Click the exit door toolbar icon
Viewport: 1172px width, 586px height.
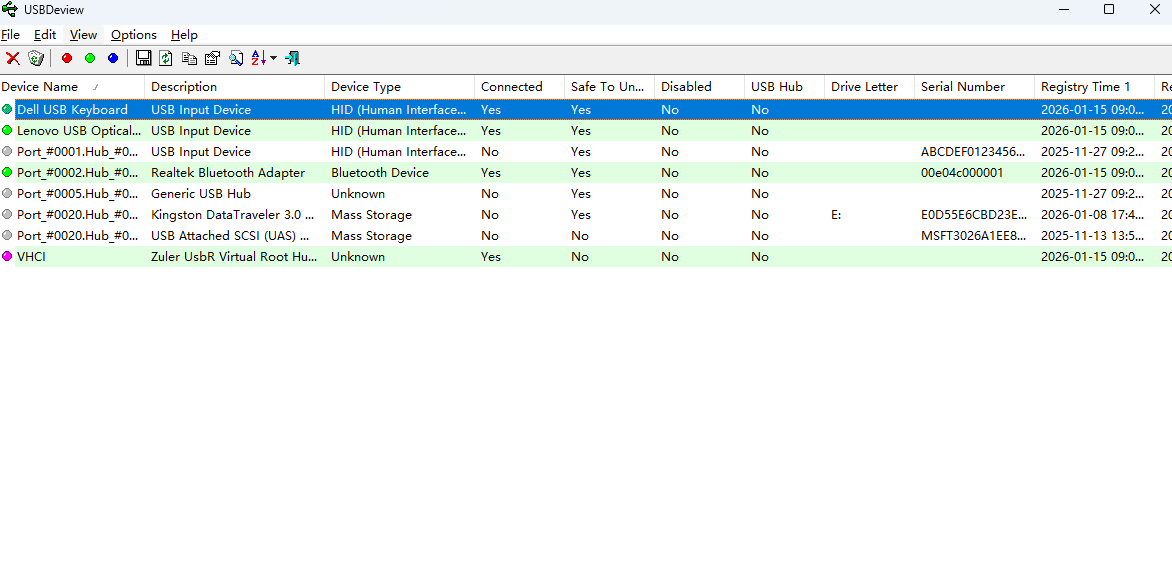(x=292, y=59)
